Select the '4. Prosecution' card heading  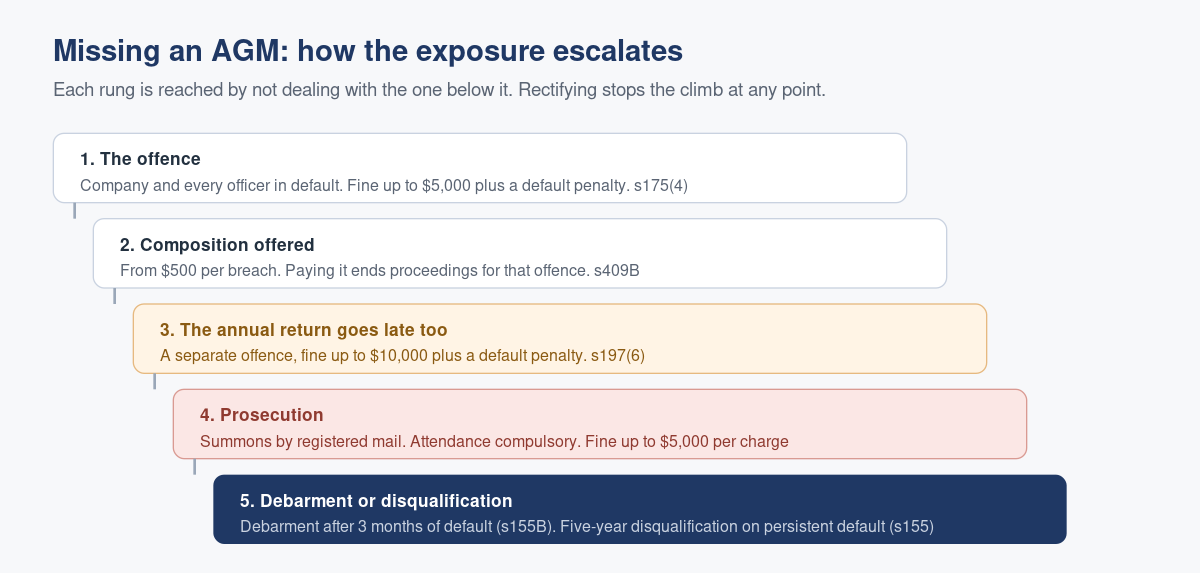tap(262, 415)
